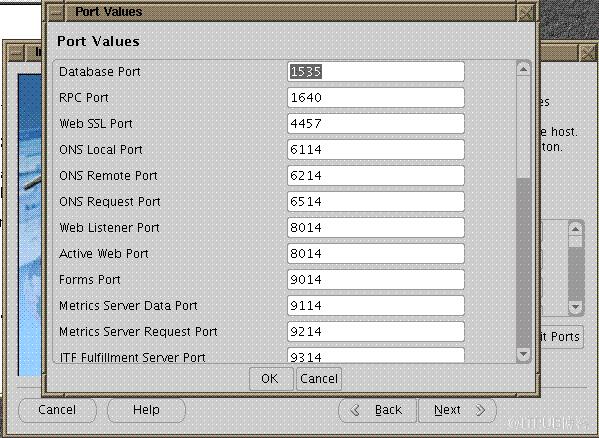The image size is (599, 438).
Task: Click the Forms Port input box
Action: [x=376, y=280]
